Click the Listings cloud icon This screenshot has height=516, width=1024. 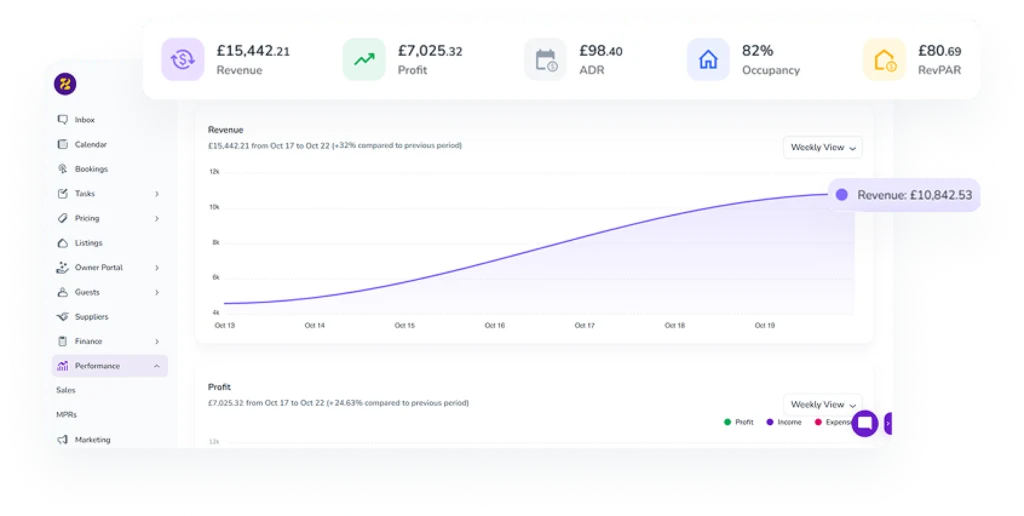click(x=63, y=243)
